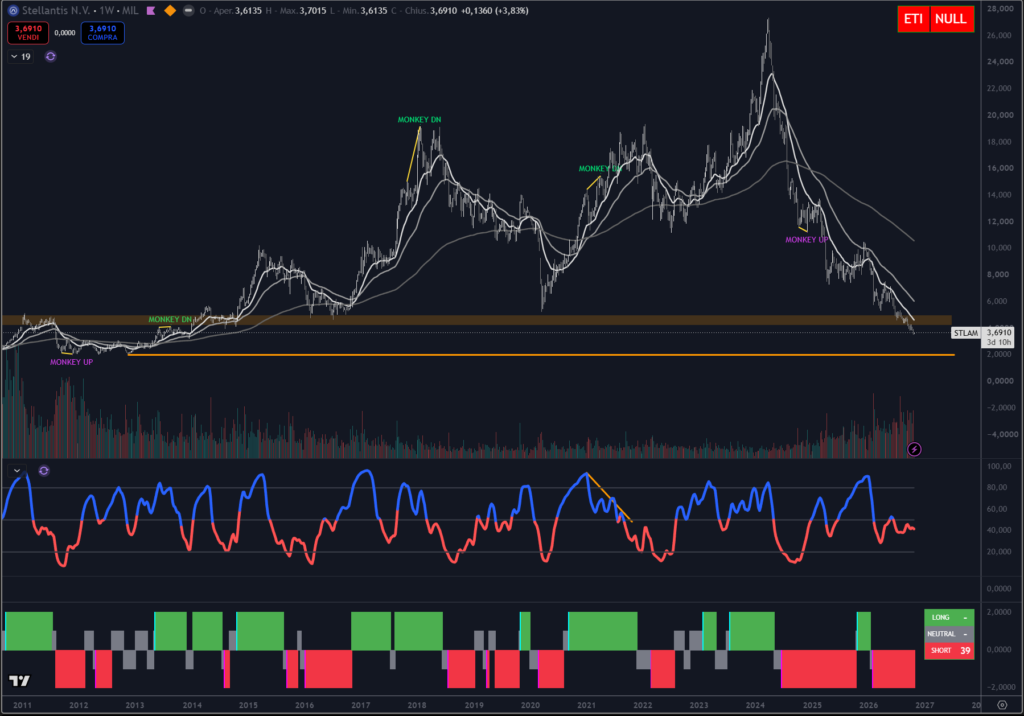Click the 2027 label on time axis
Screen dimensions: 1024x716
(925, 706)
